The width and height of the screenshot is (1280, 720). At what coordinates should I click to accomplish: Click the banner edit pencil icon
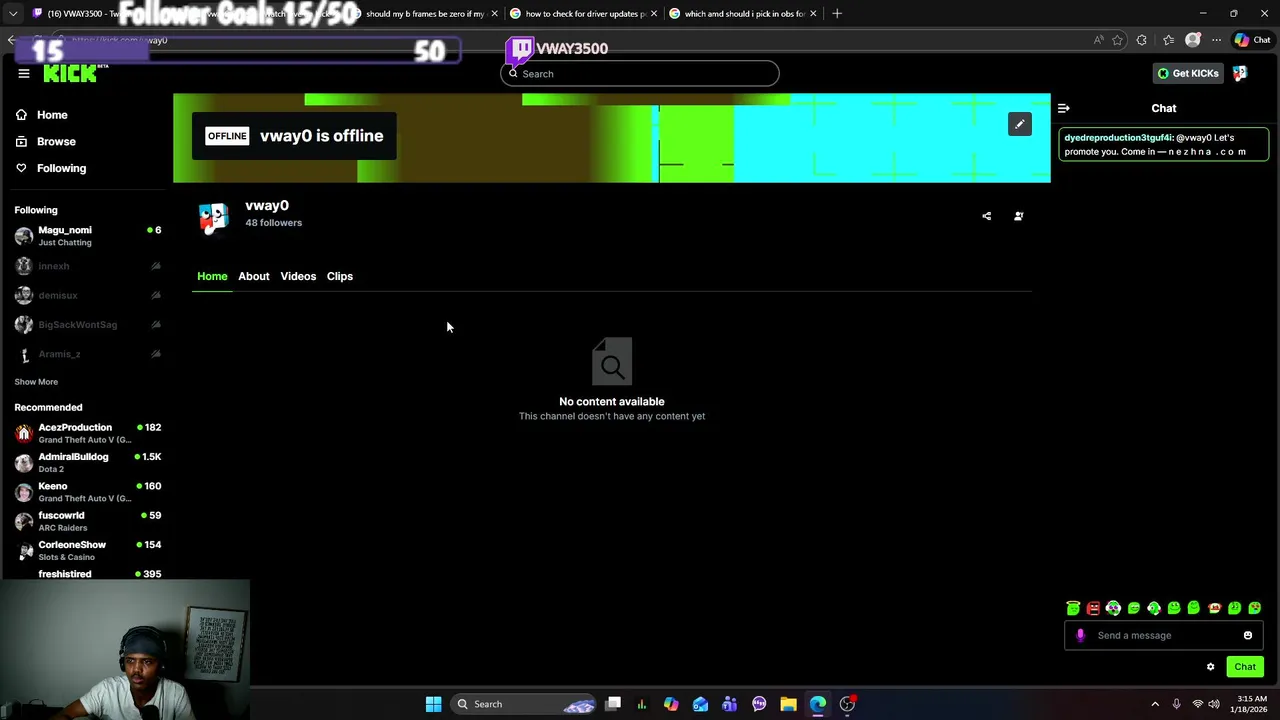pyautogui.click(x=1019, y=124)
